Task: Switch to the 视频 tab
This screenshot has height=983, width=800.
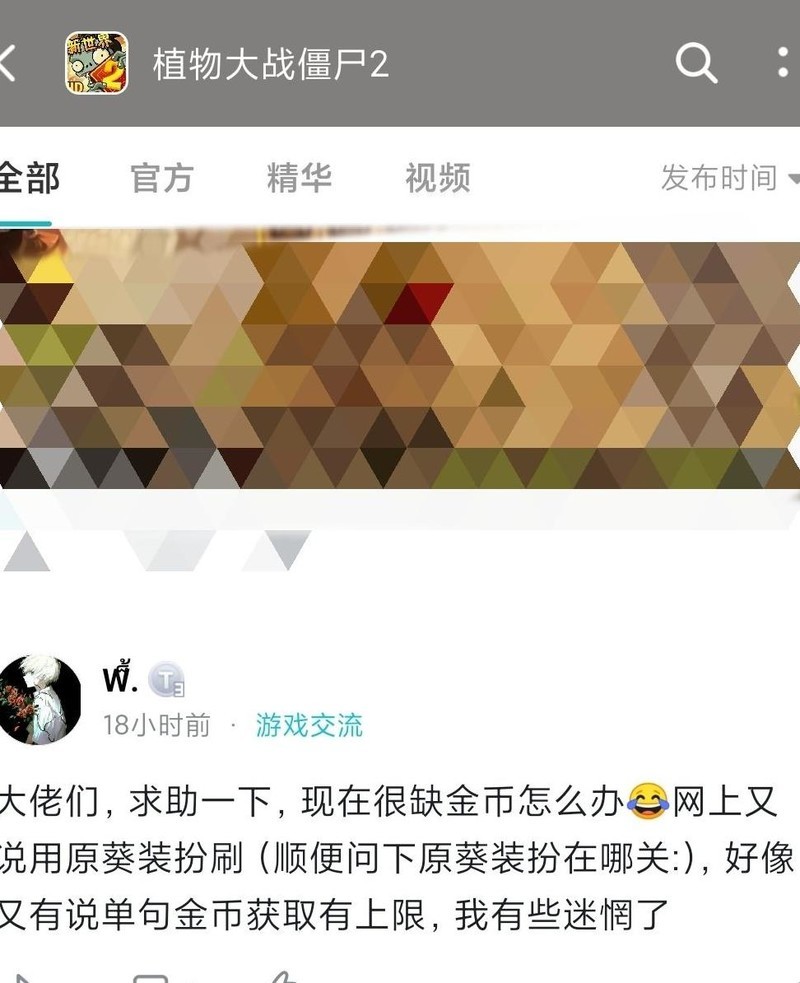Action: (438, 178)
